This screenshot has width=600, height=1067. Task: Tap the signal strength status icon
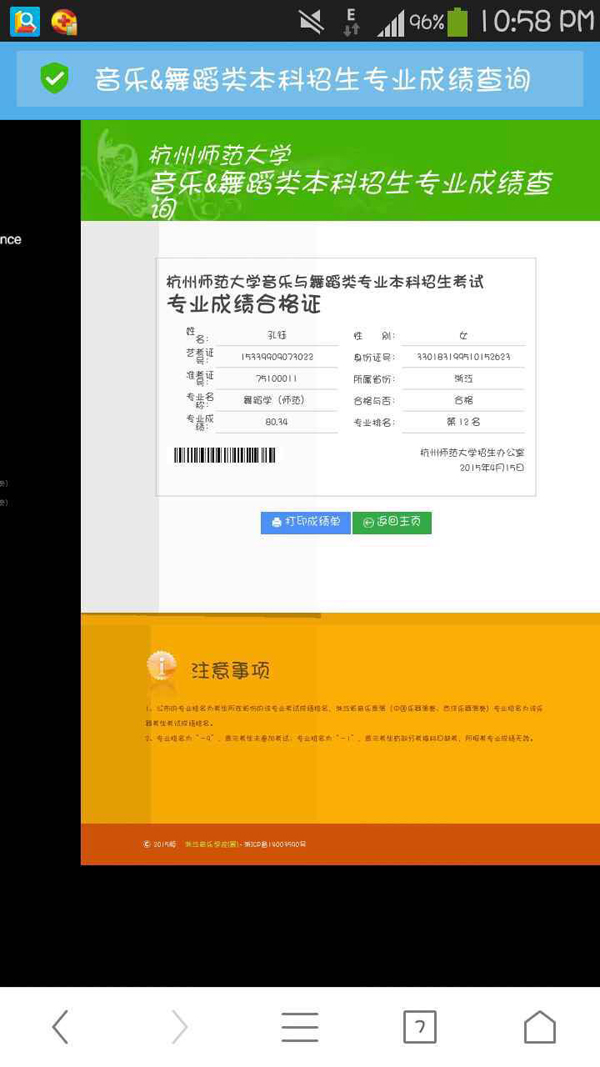(391, 23)
